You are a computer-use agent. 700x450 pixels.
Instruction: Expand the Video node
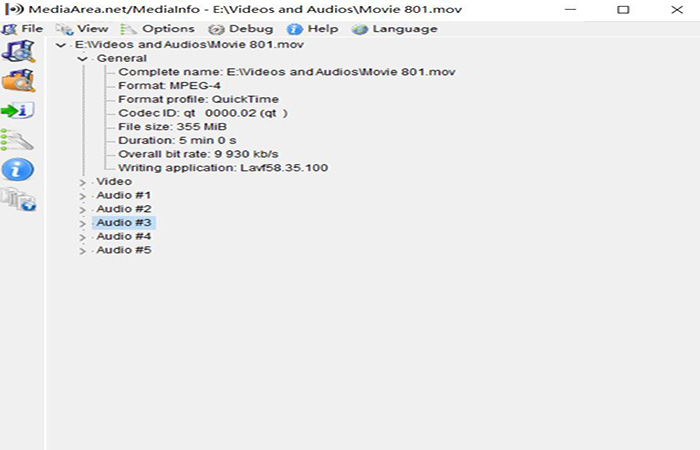(x=82, y=183)
